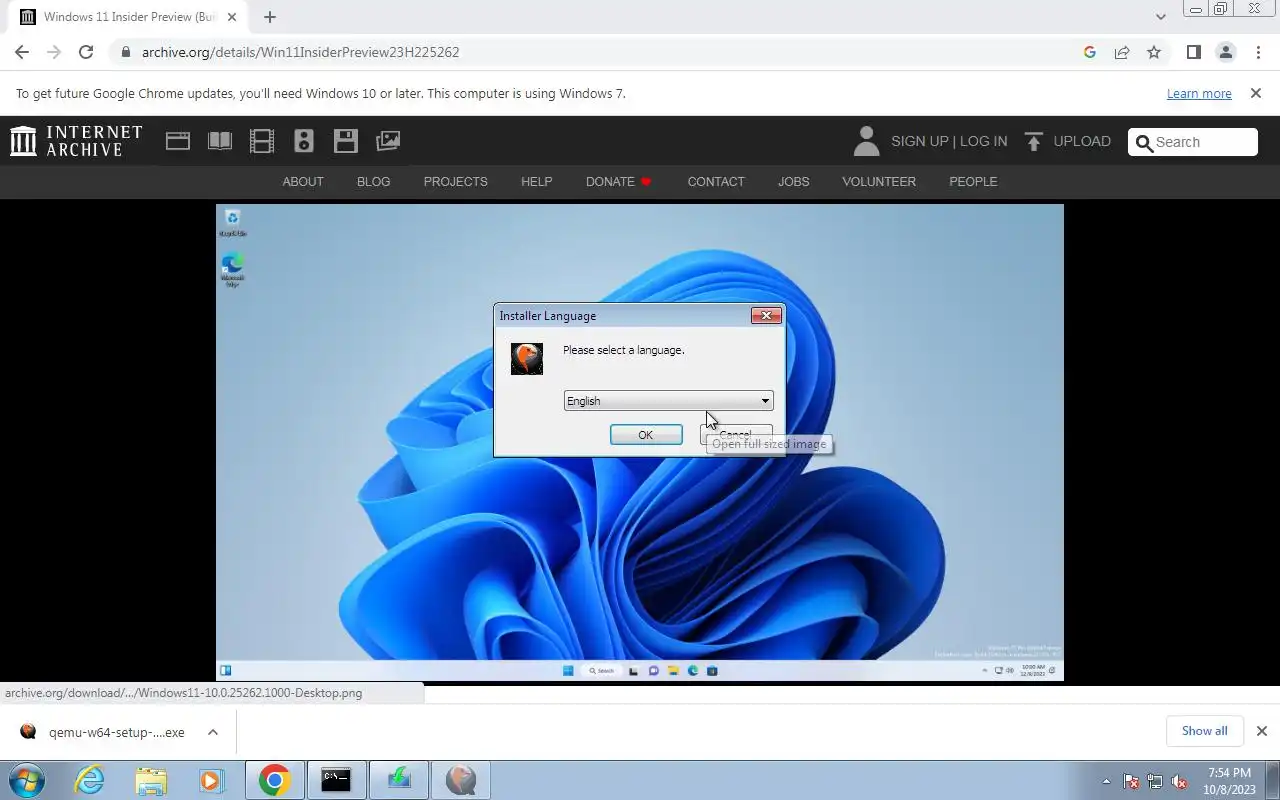Open the PEOPLE menu item
The image size is (1280, 800).
(x=973, y=182)
